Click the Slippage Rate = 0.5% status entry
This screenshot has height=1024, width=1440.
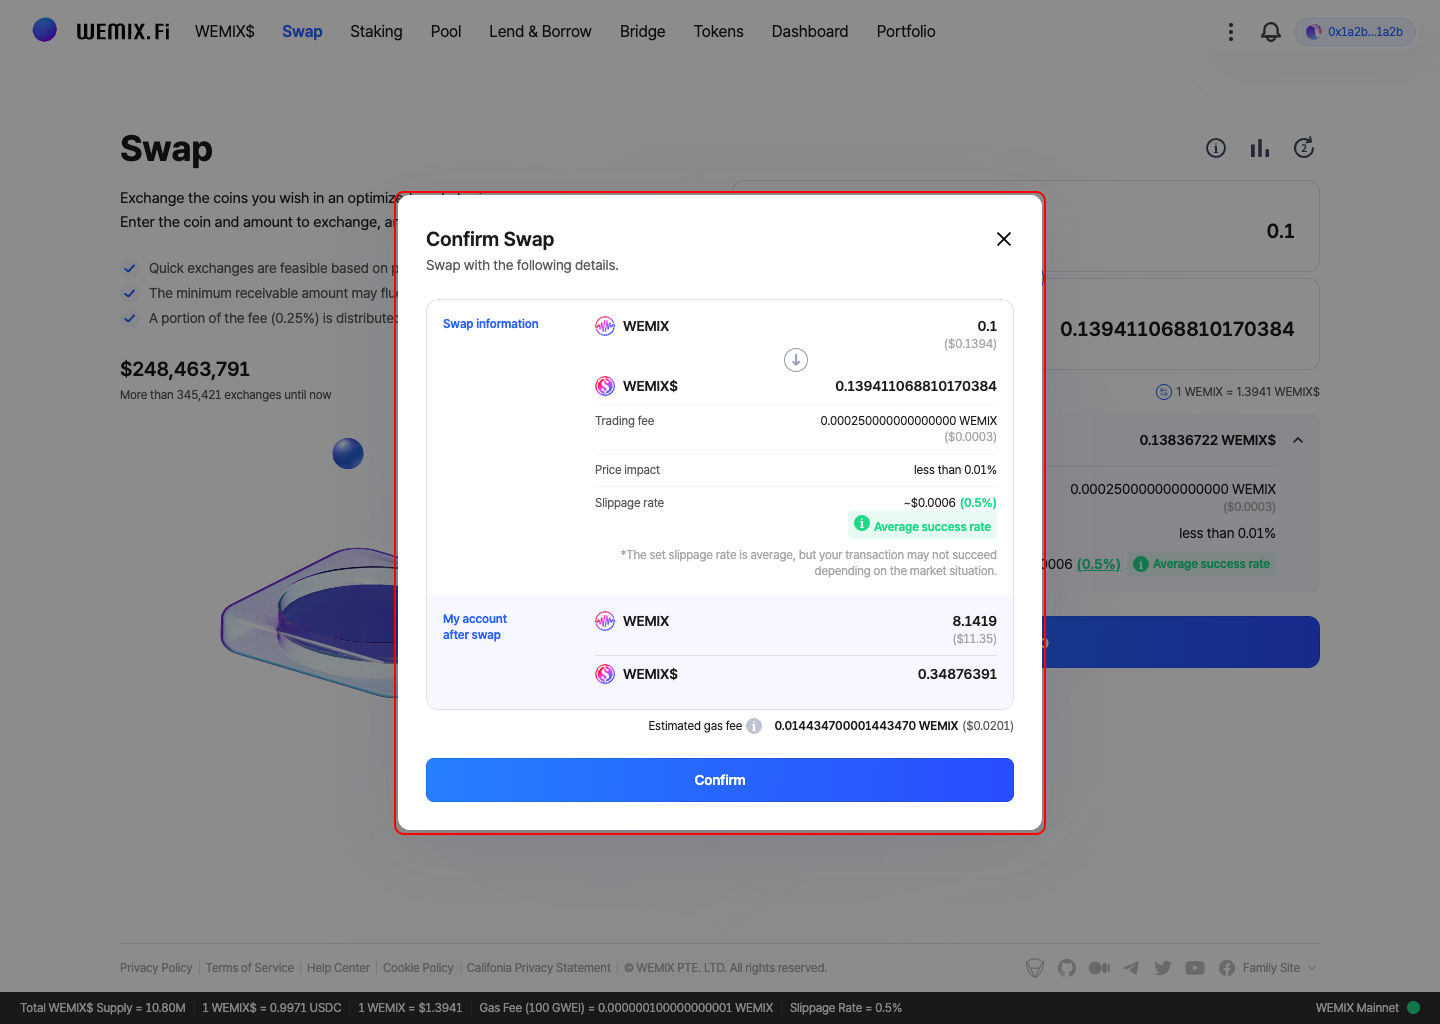click(846, 1008)
